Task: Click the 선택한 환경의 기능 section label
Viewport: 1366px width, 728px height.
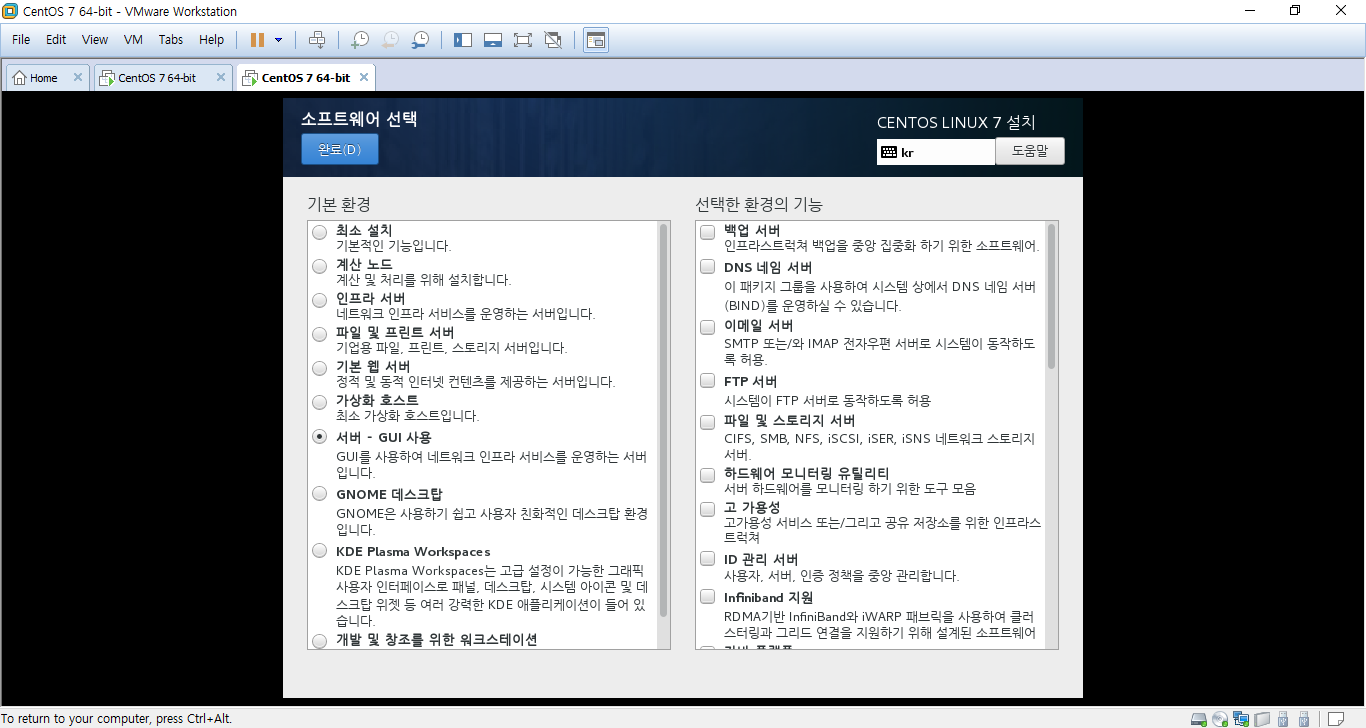Action: [759, 204]
